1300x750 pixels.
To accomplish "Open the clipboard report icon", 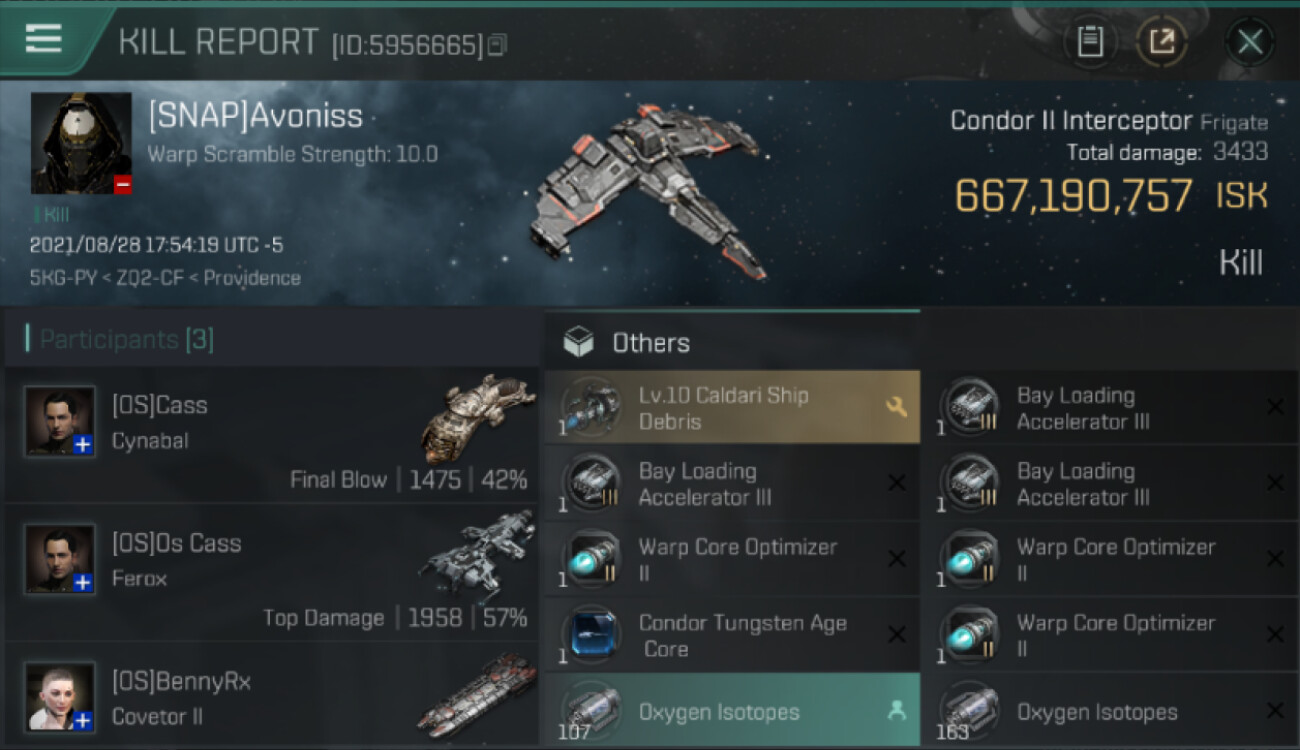I will [x=1090, y=42].
